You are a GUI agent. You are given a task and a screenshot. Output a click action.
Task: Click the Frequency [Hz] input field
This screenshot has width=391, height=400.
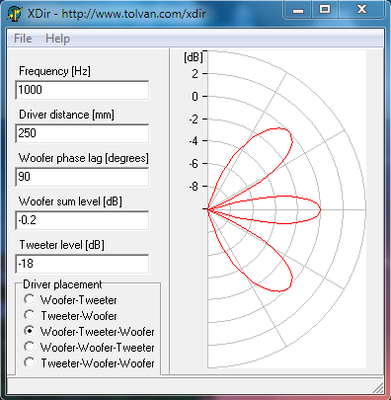point(82,90)
